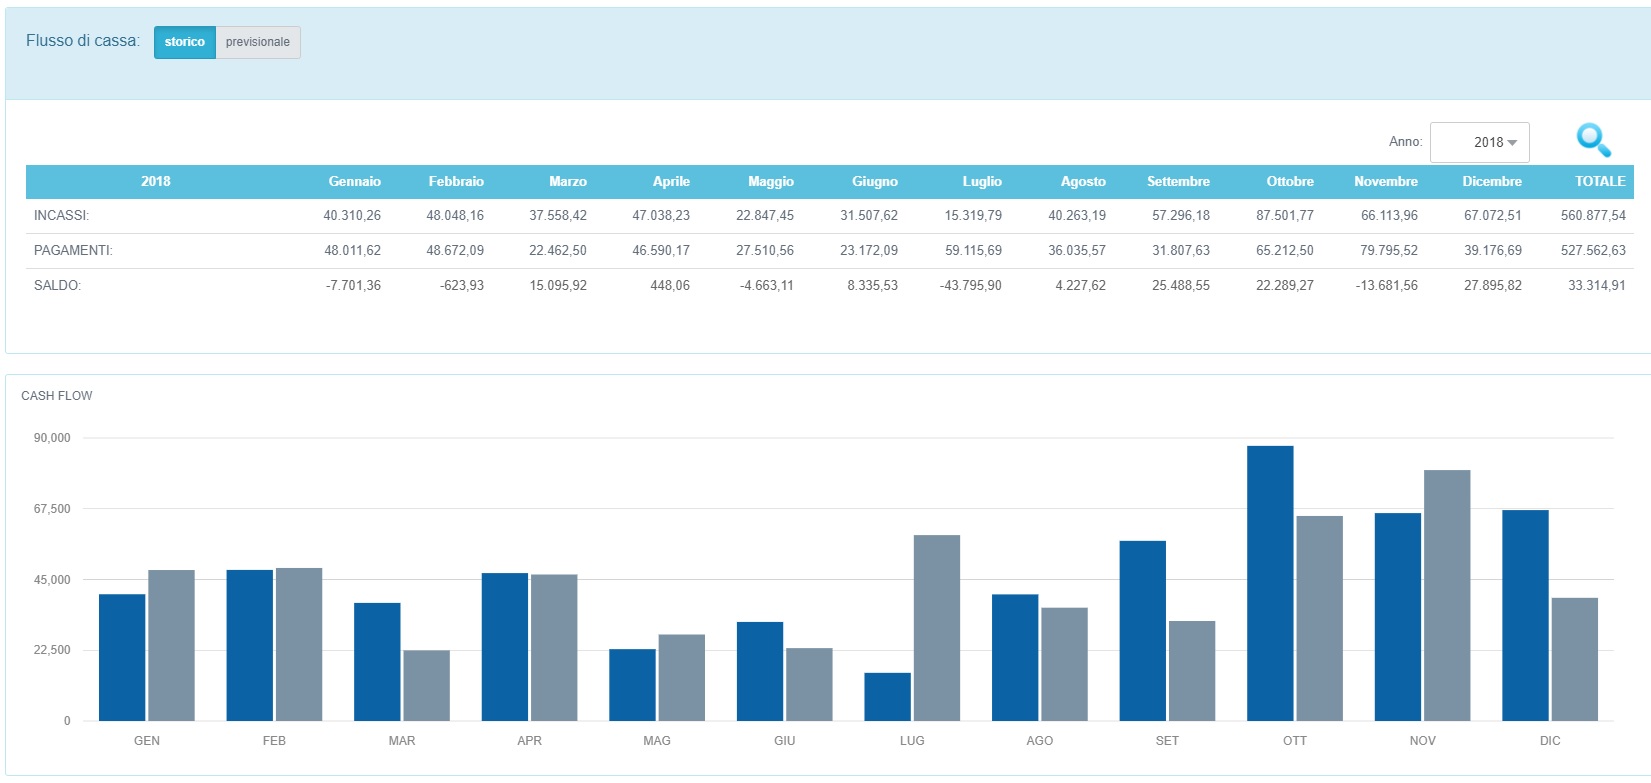The height and width of the screenshot is (783, 1651).
Task: Click the blue incassi bar for GEN
Action: [122, 657]
